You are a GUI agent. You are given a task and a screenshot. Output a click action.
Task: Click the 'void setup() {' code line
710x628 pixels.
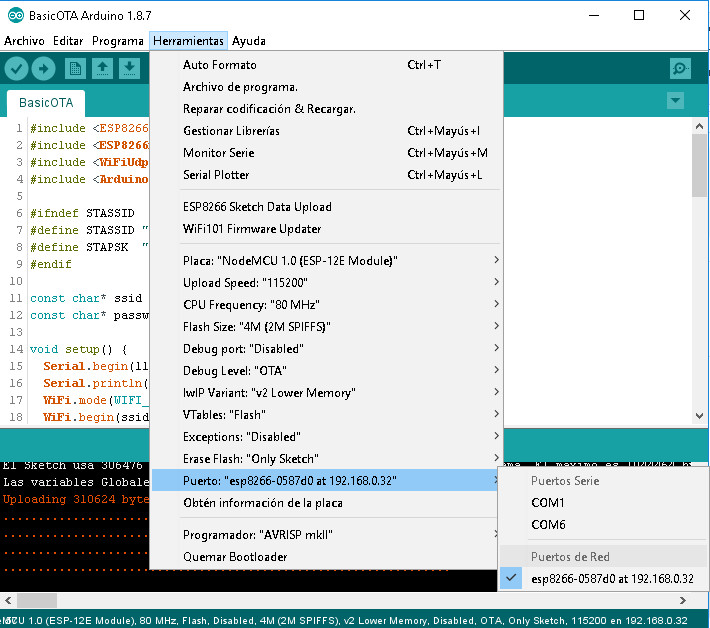point(79,349)
